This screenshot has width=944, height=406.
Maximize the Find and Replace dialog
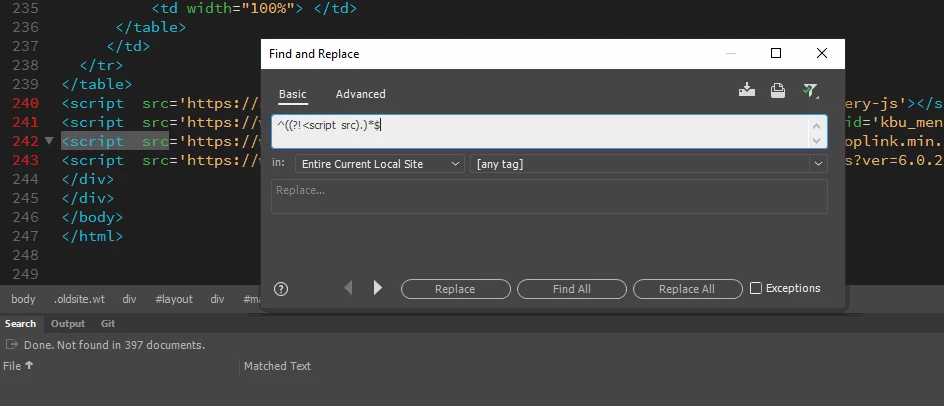(776, 54)
